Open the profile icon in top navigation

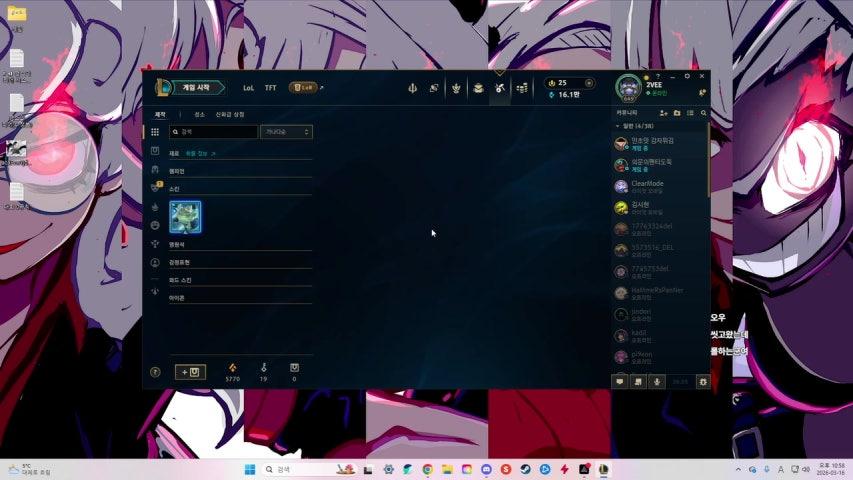[434, 88]
